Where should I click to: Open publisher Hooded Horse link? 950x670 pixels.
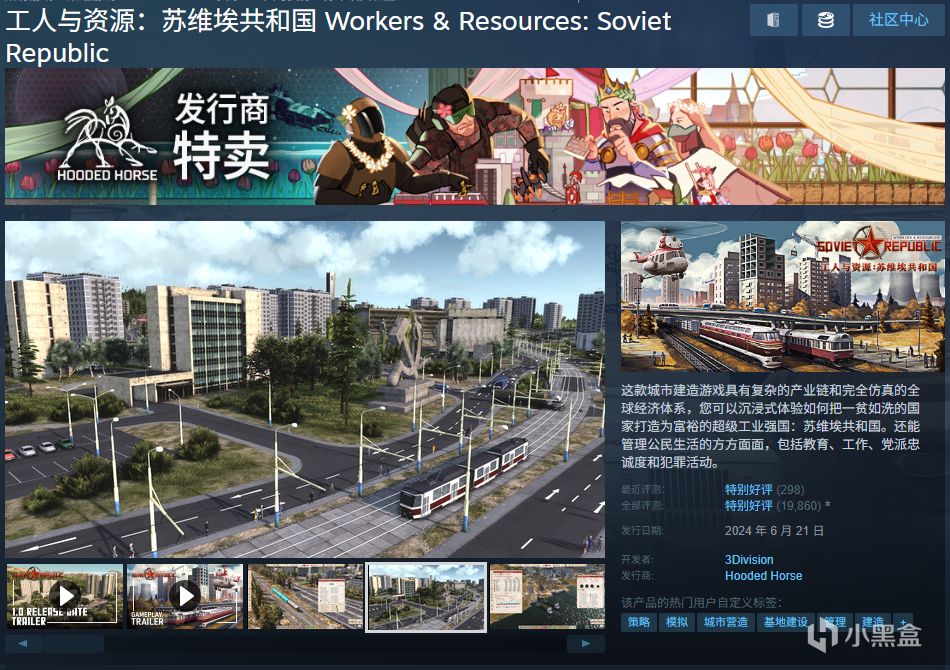pyautogui.click(x=763, y=575)
